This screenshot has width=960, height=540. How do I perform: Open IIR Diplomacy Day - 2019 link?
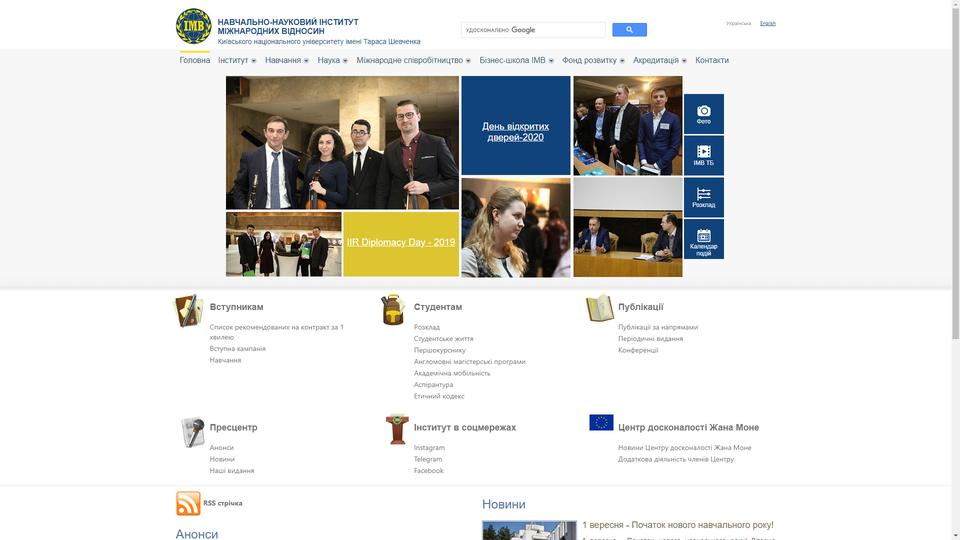401,242
